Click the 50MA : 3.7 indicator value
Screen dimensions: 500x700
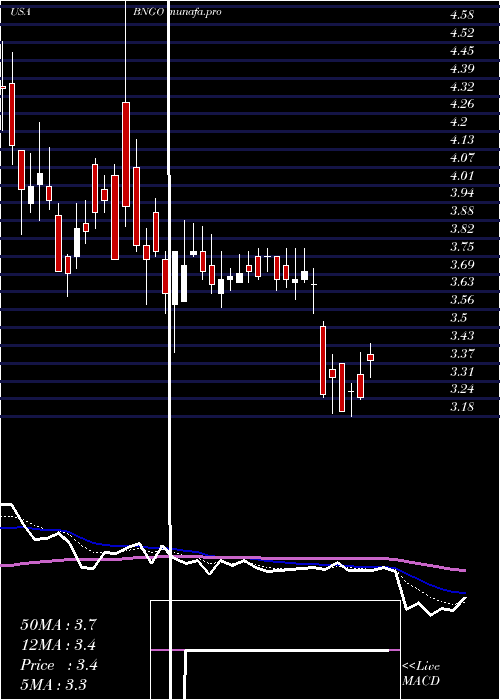point(58,625)
